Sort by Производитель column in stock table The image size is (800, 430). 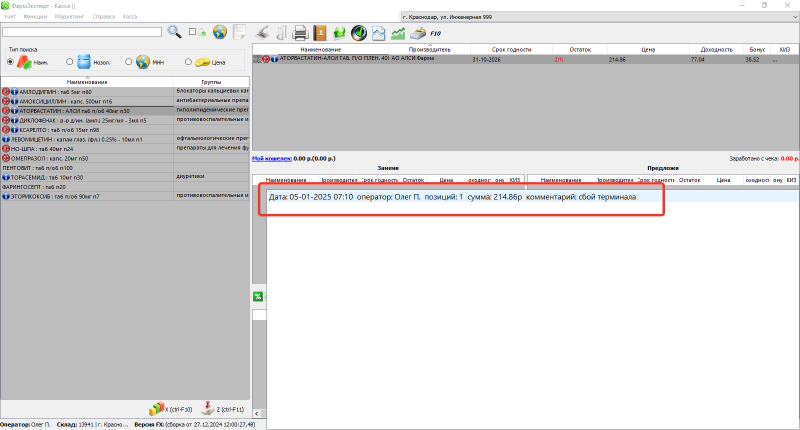(x=430, y=49)
